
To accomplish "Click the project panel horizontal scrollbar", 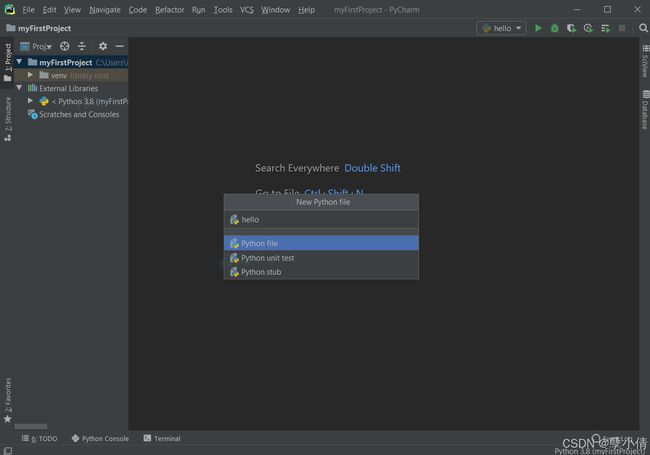I will (31, 426).
